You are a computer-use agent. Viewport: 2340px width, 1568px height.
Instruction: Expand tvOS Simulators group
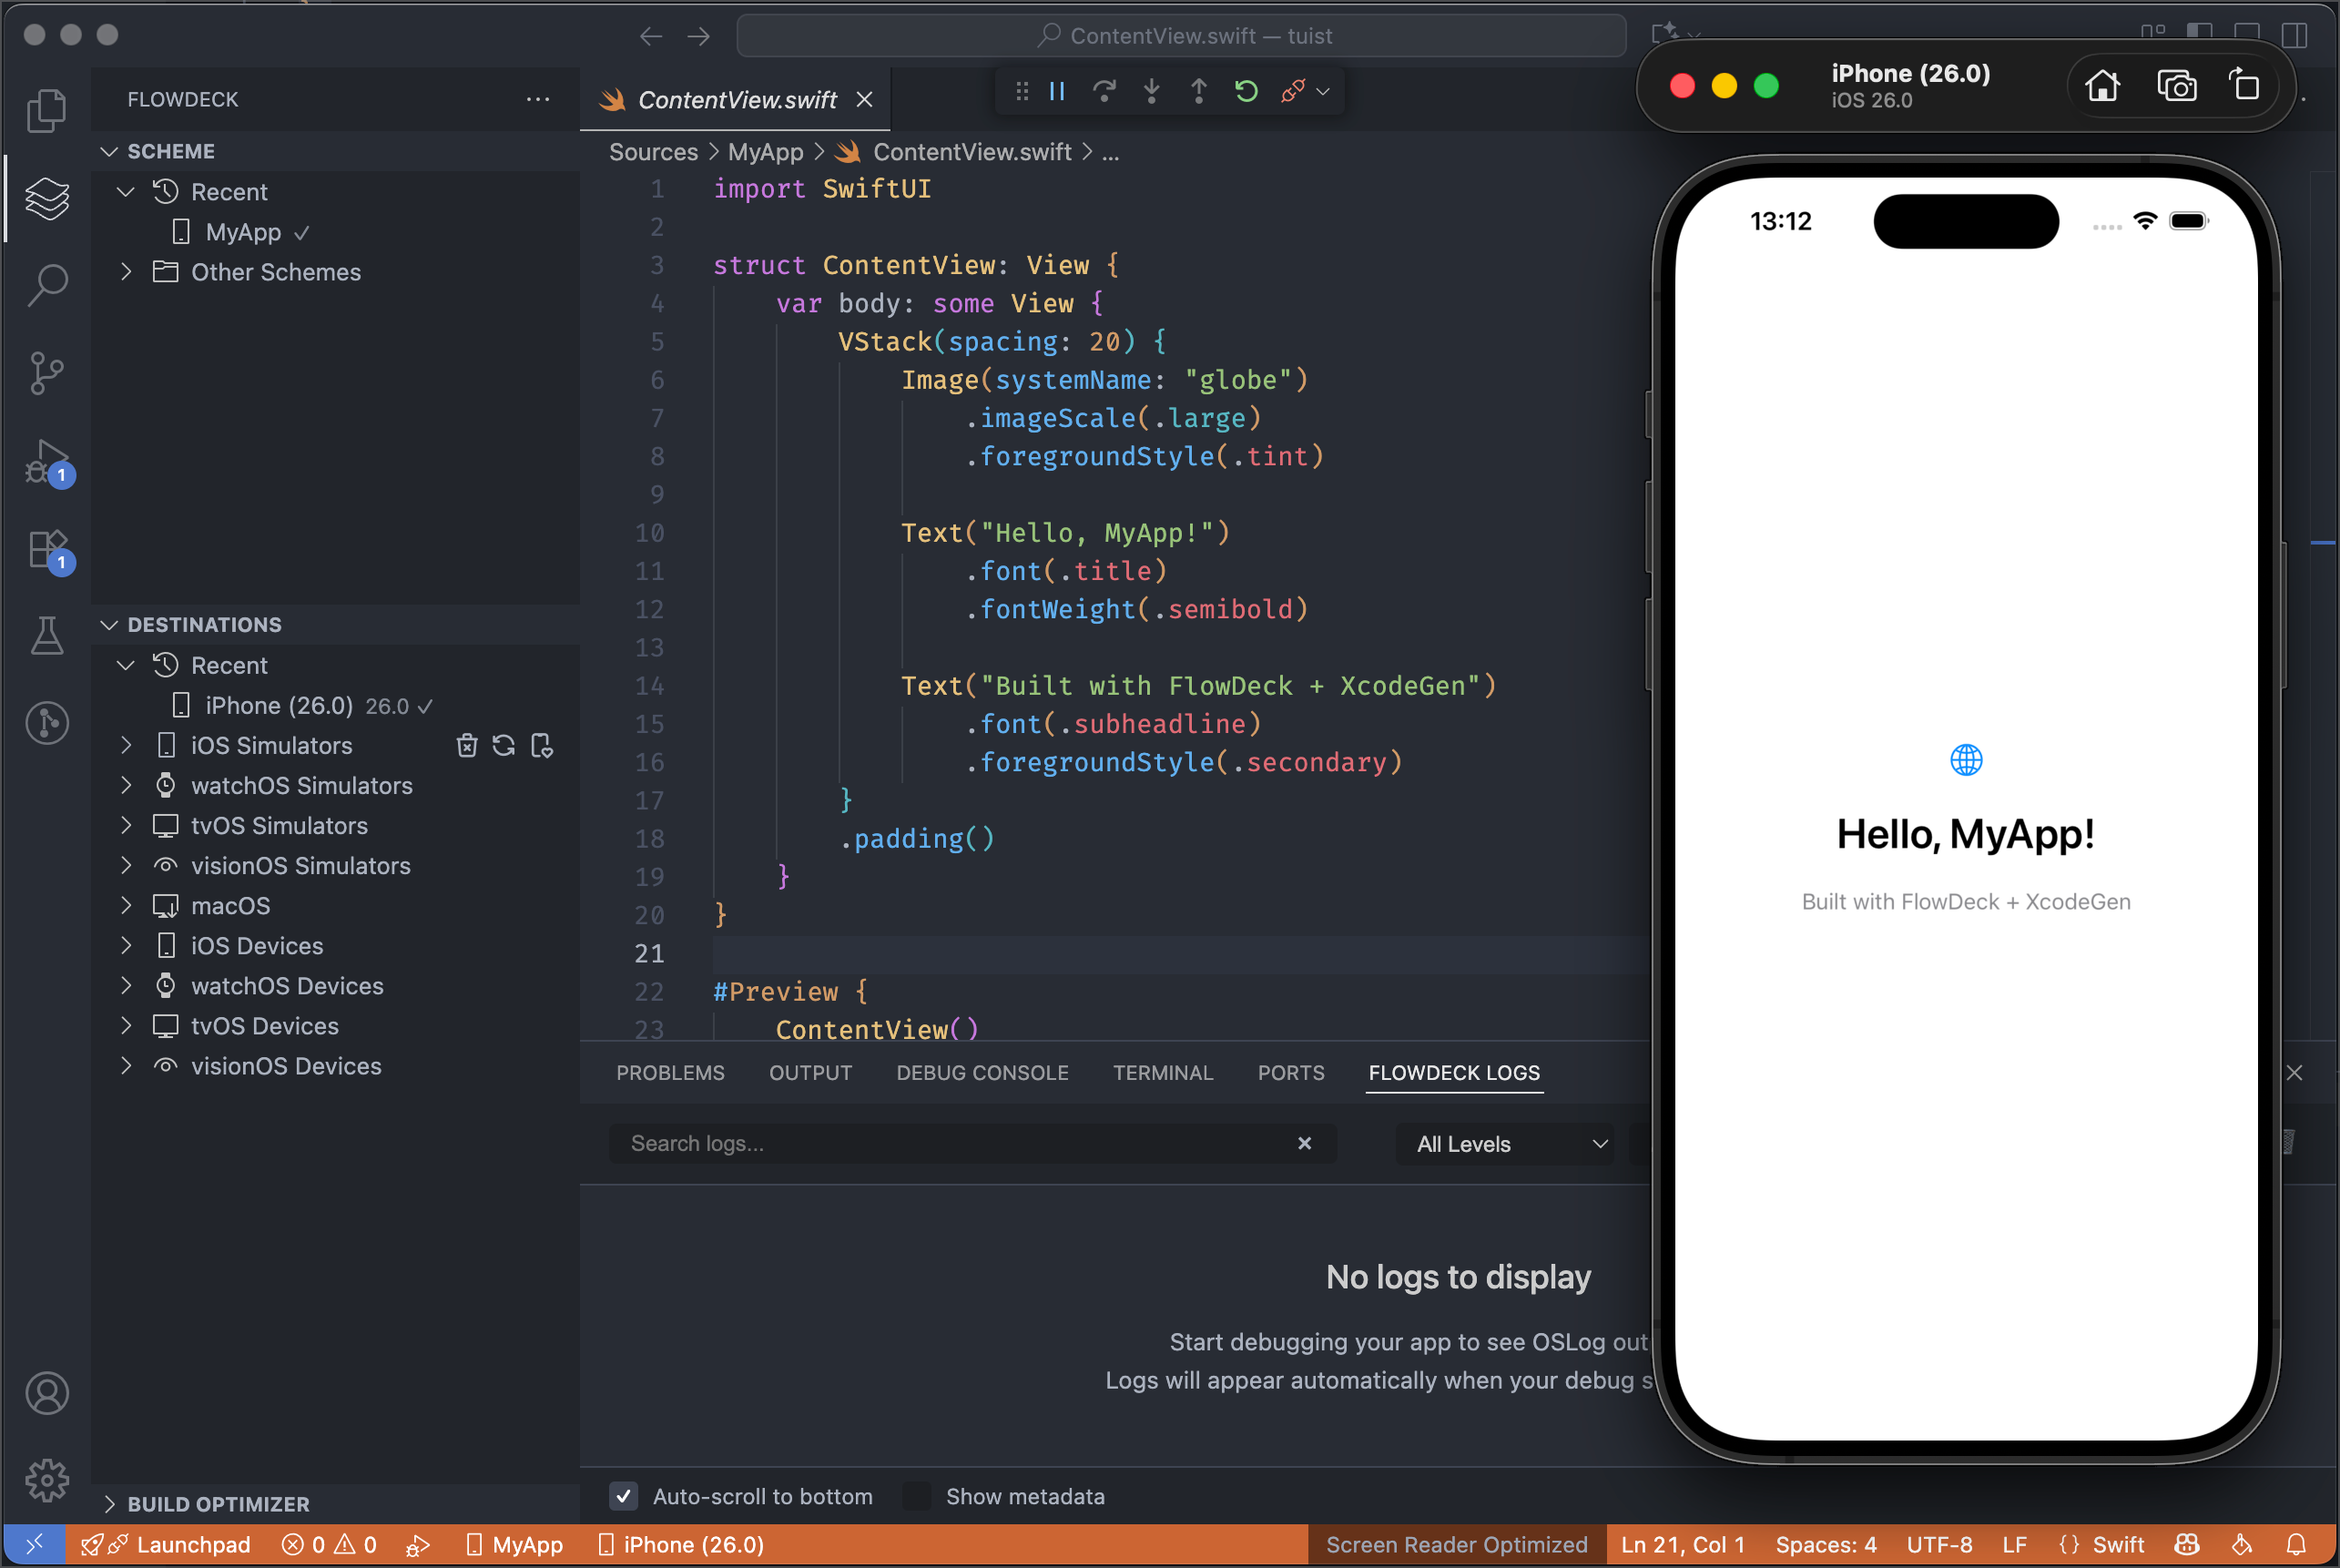pos(125,825)
